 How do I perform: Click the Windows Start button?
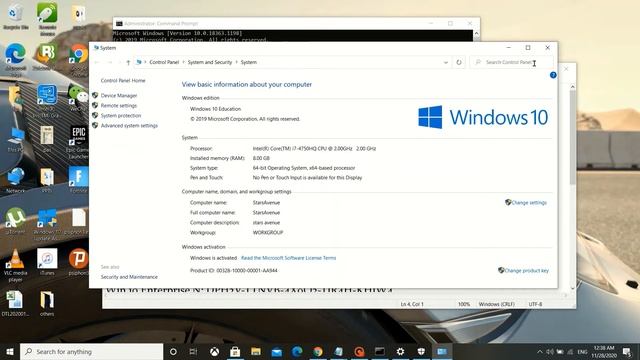click(x=10, y=351)
